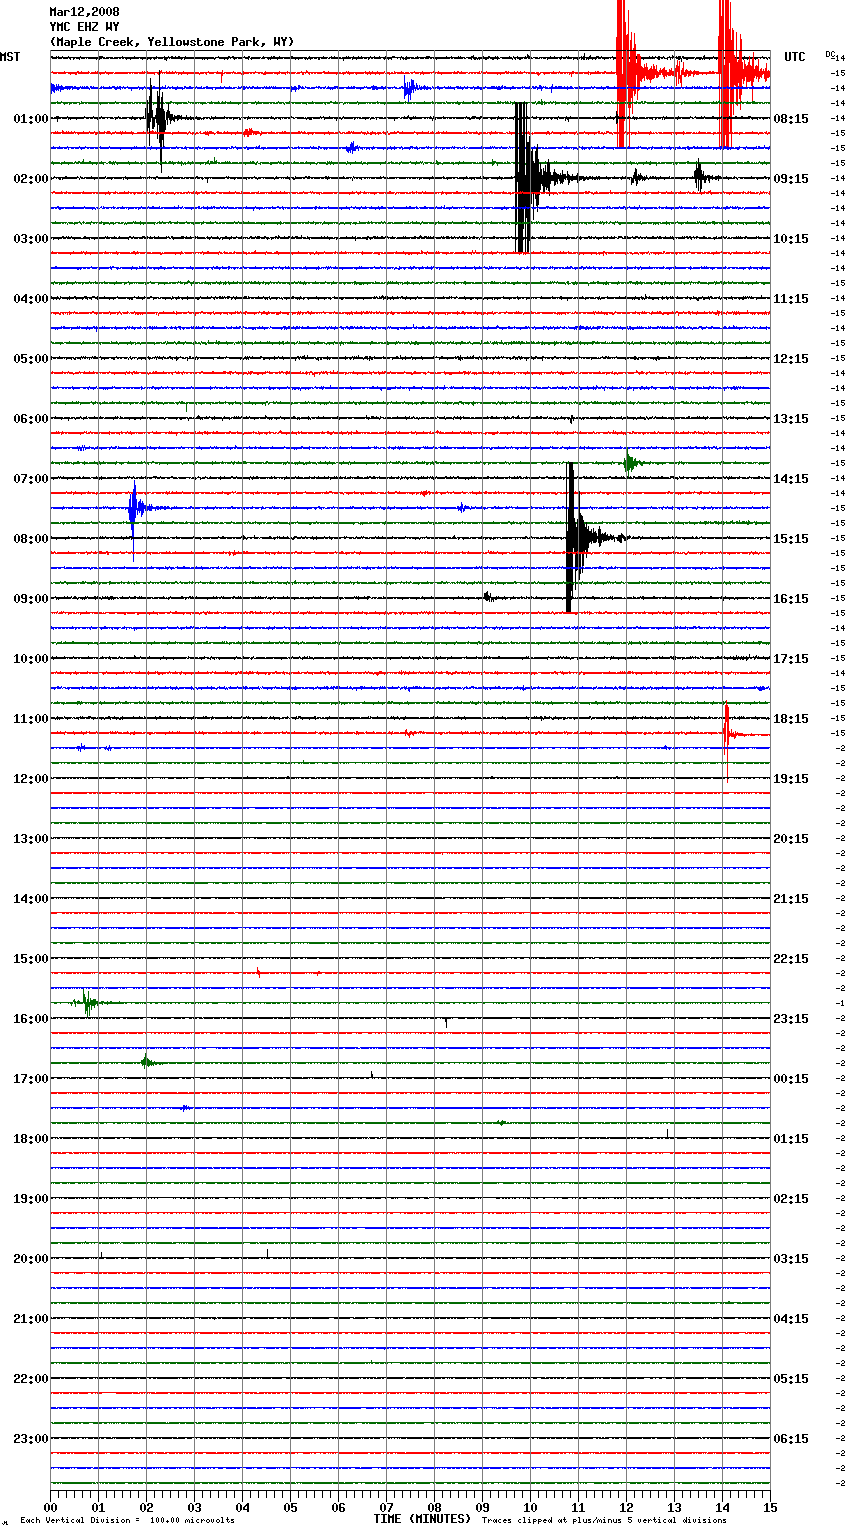Select the 11:15 UTC time label
The image size is (850, 1534).
[x=791, y=299]
